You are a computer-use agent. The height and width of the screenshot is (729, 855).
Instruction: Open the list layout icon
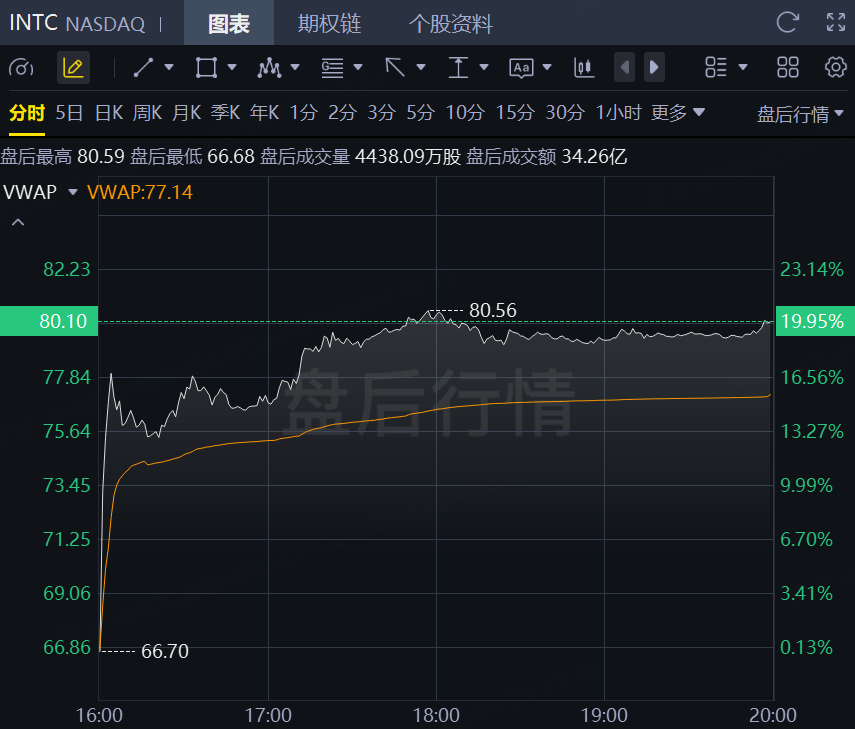coord(716,68)
